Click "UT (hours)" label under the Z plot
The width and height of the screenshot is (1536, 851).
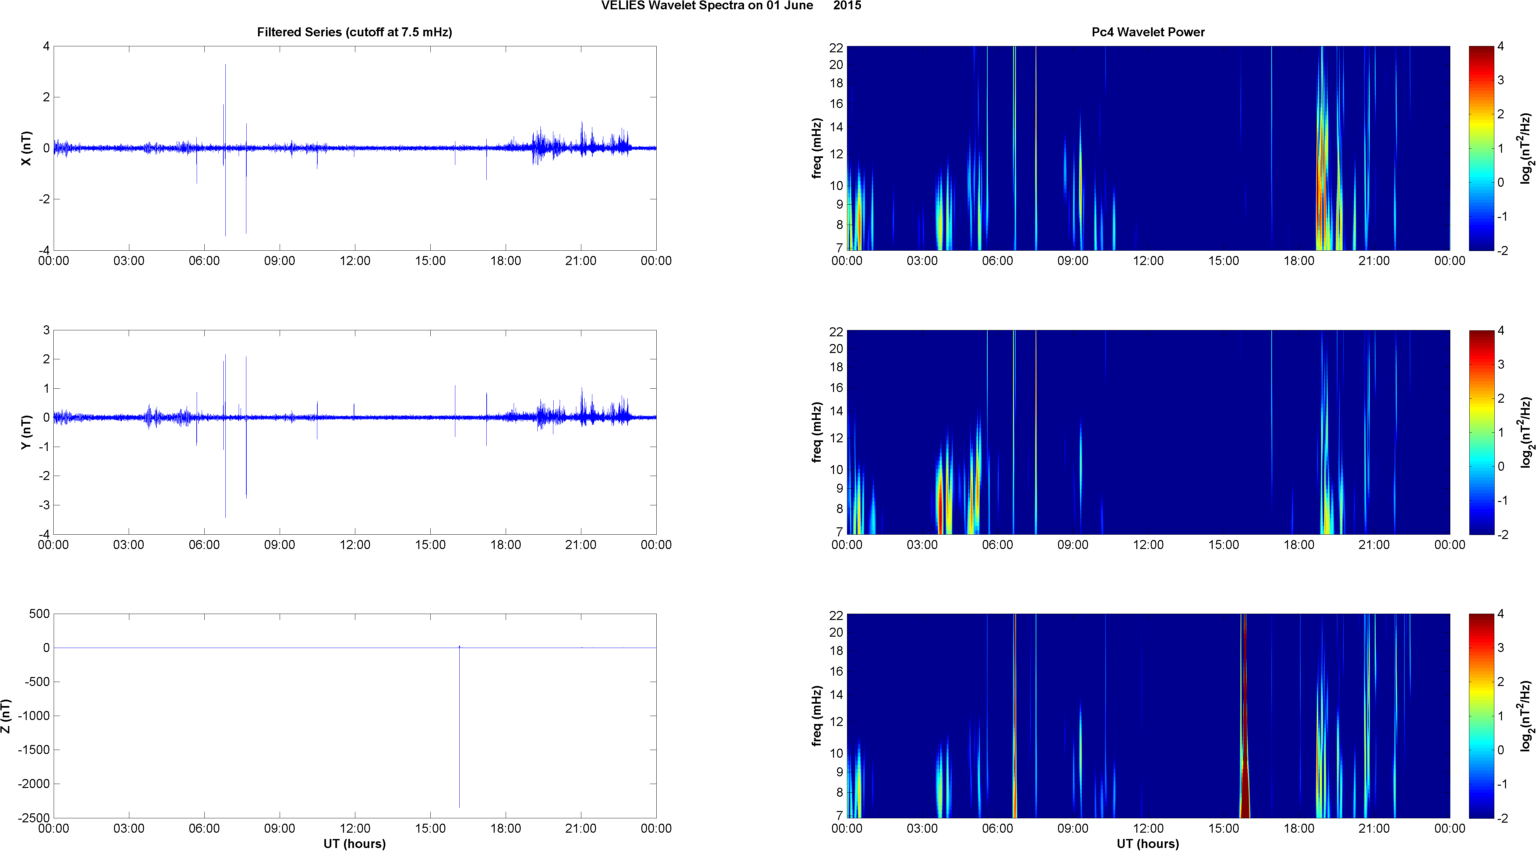click(354, 843)
